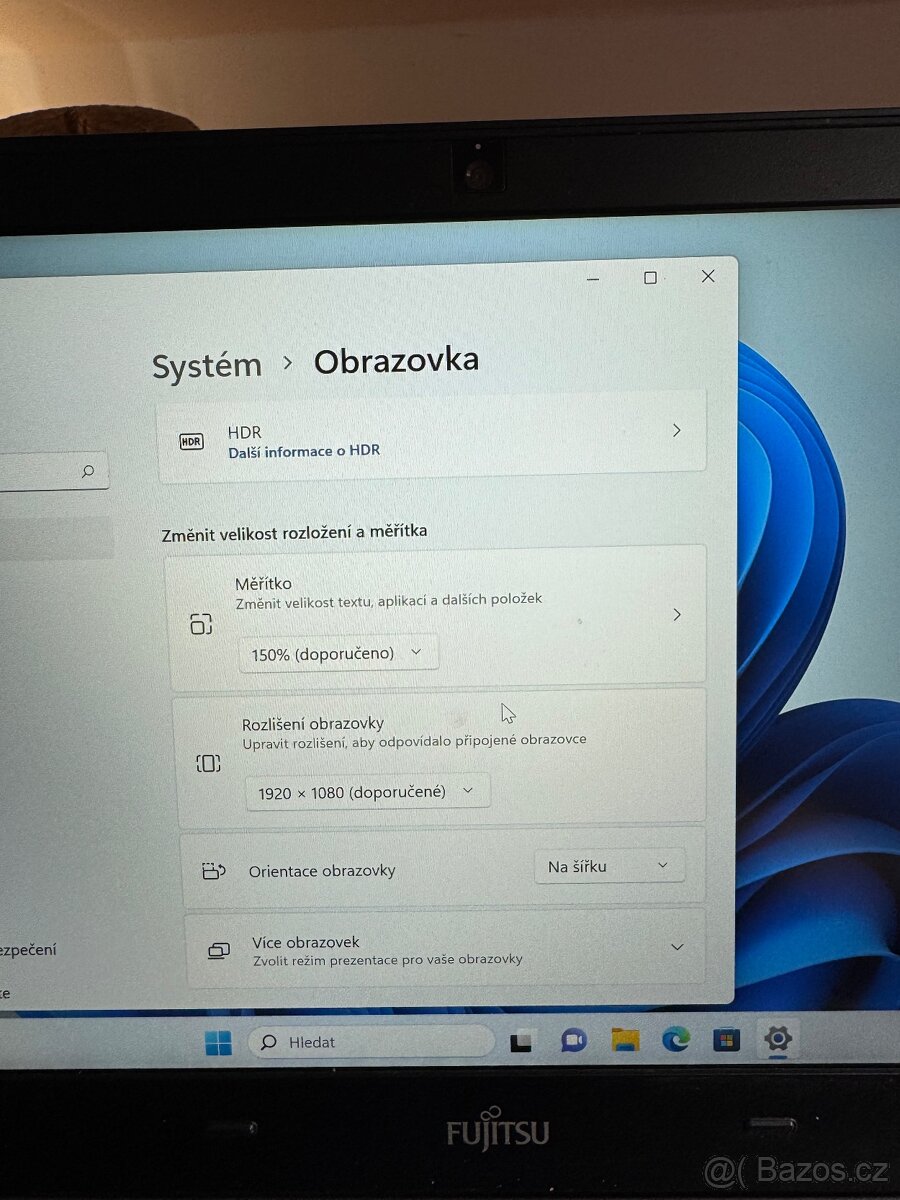Open the Na šířku orientation dropdown
The image size is (900, 1200).
(607, 866)
